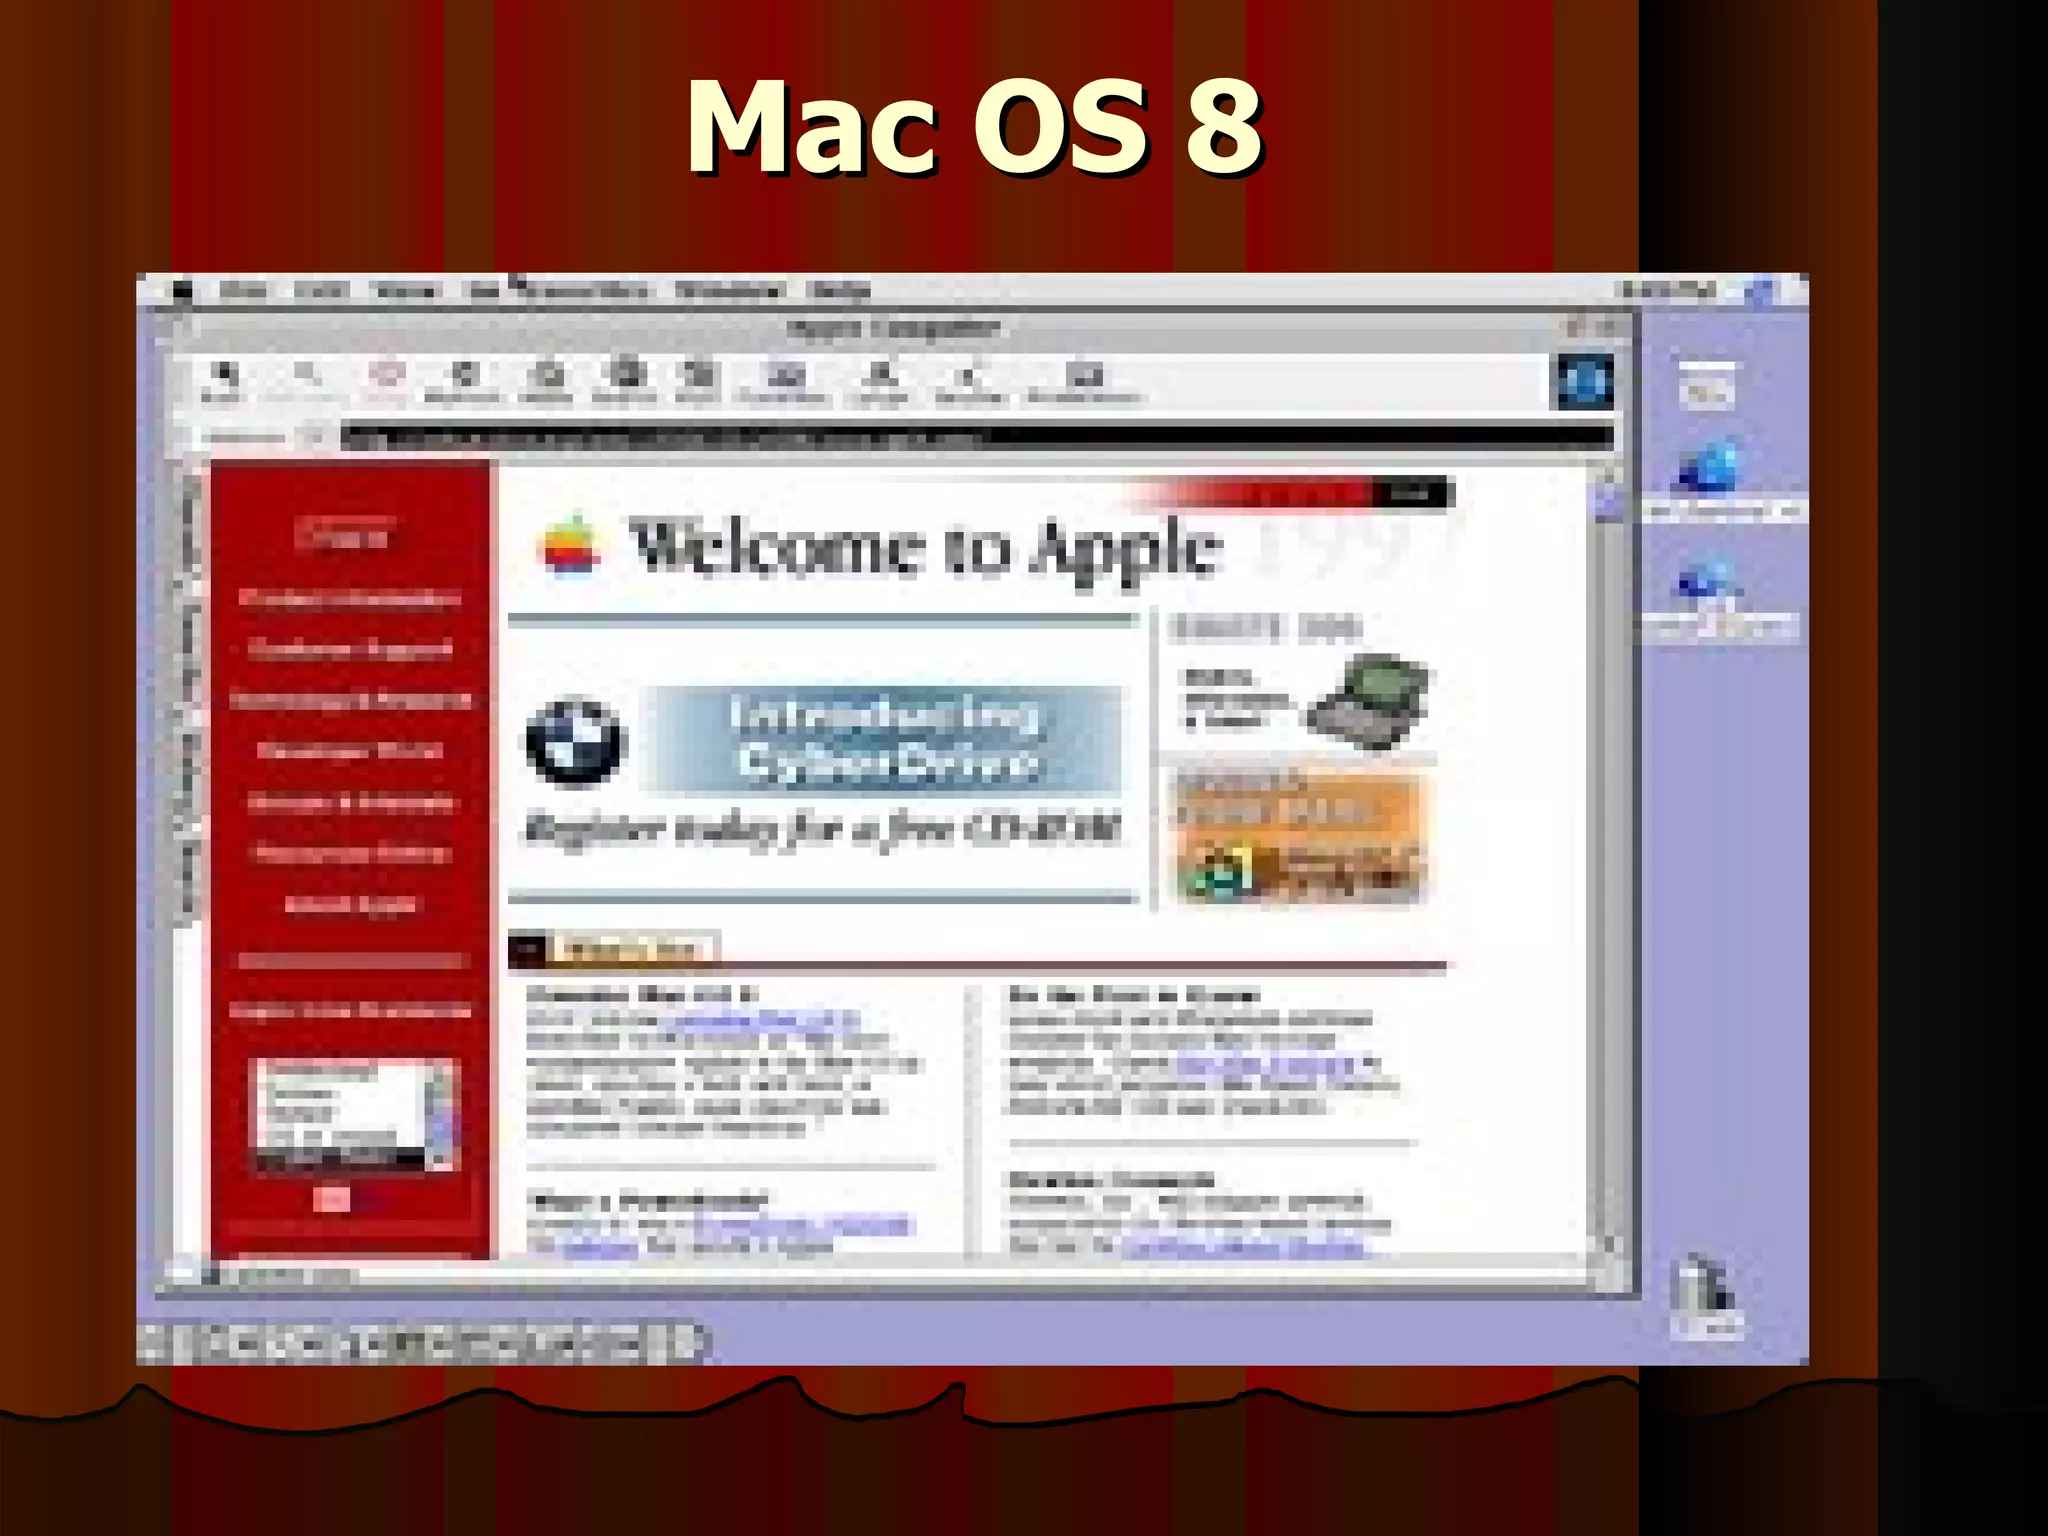The image size is (2048, 1536).
Task: Click the Customer Support sidebar link
Action: (x=350, y=649)
